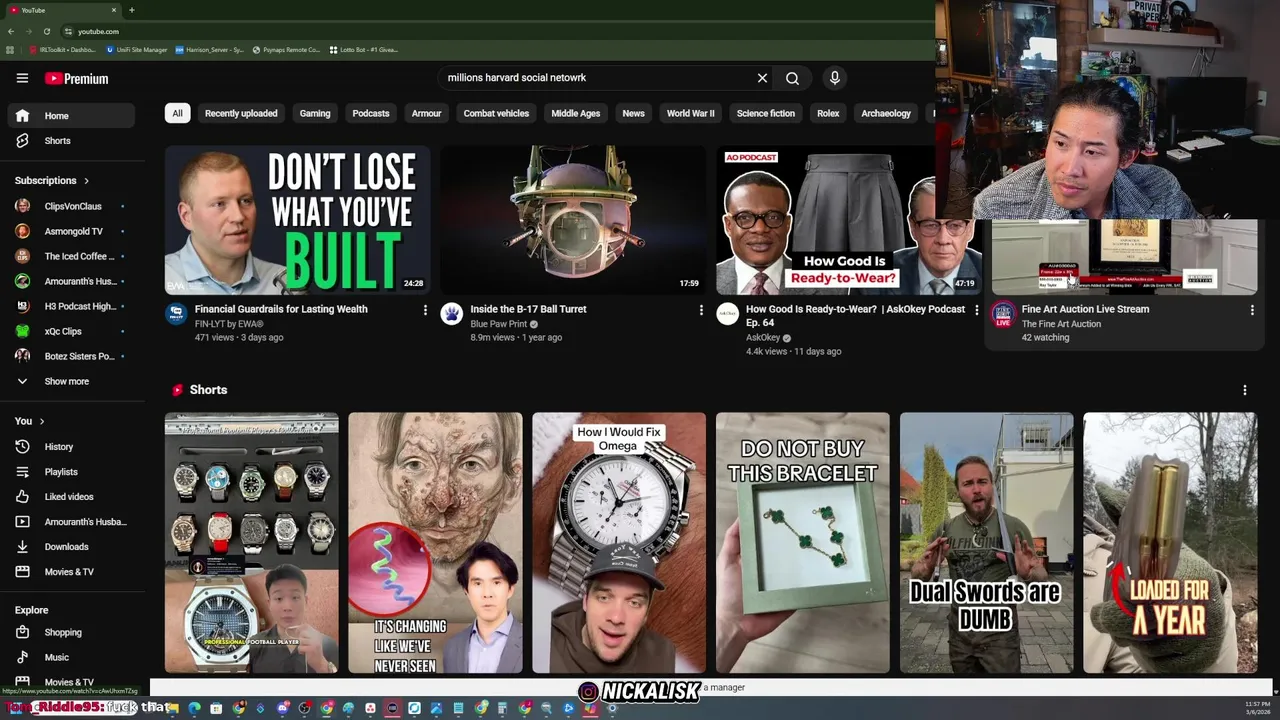The image size is (1280, 720).
Task: Open Downloads in the sidebar
Action: coord(71,547)
